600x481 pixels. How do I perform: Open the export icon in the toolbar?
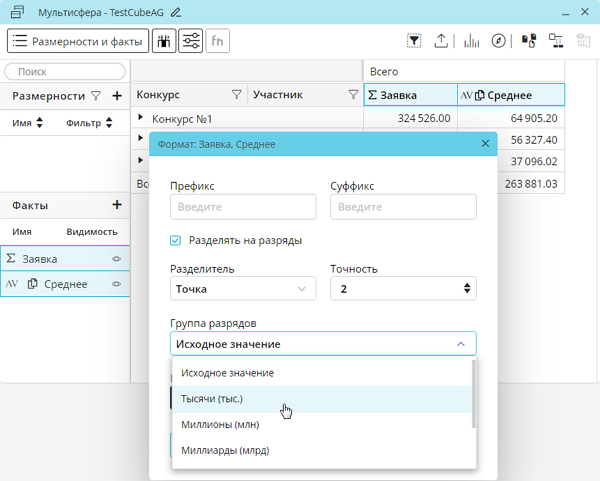pos(442,41)
